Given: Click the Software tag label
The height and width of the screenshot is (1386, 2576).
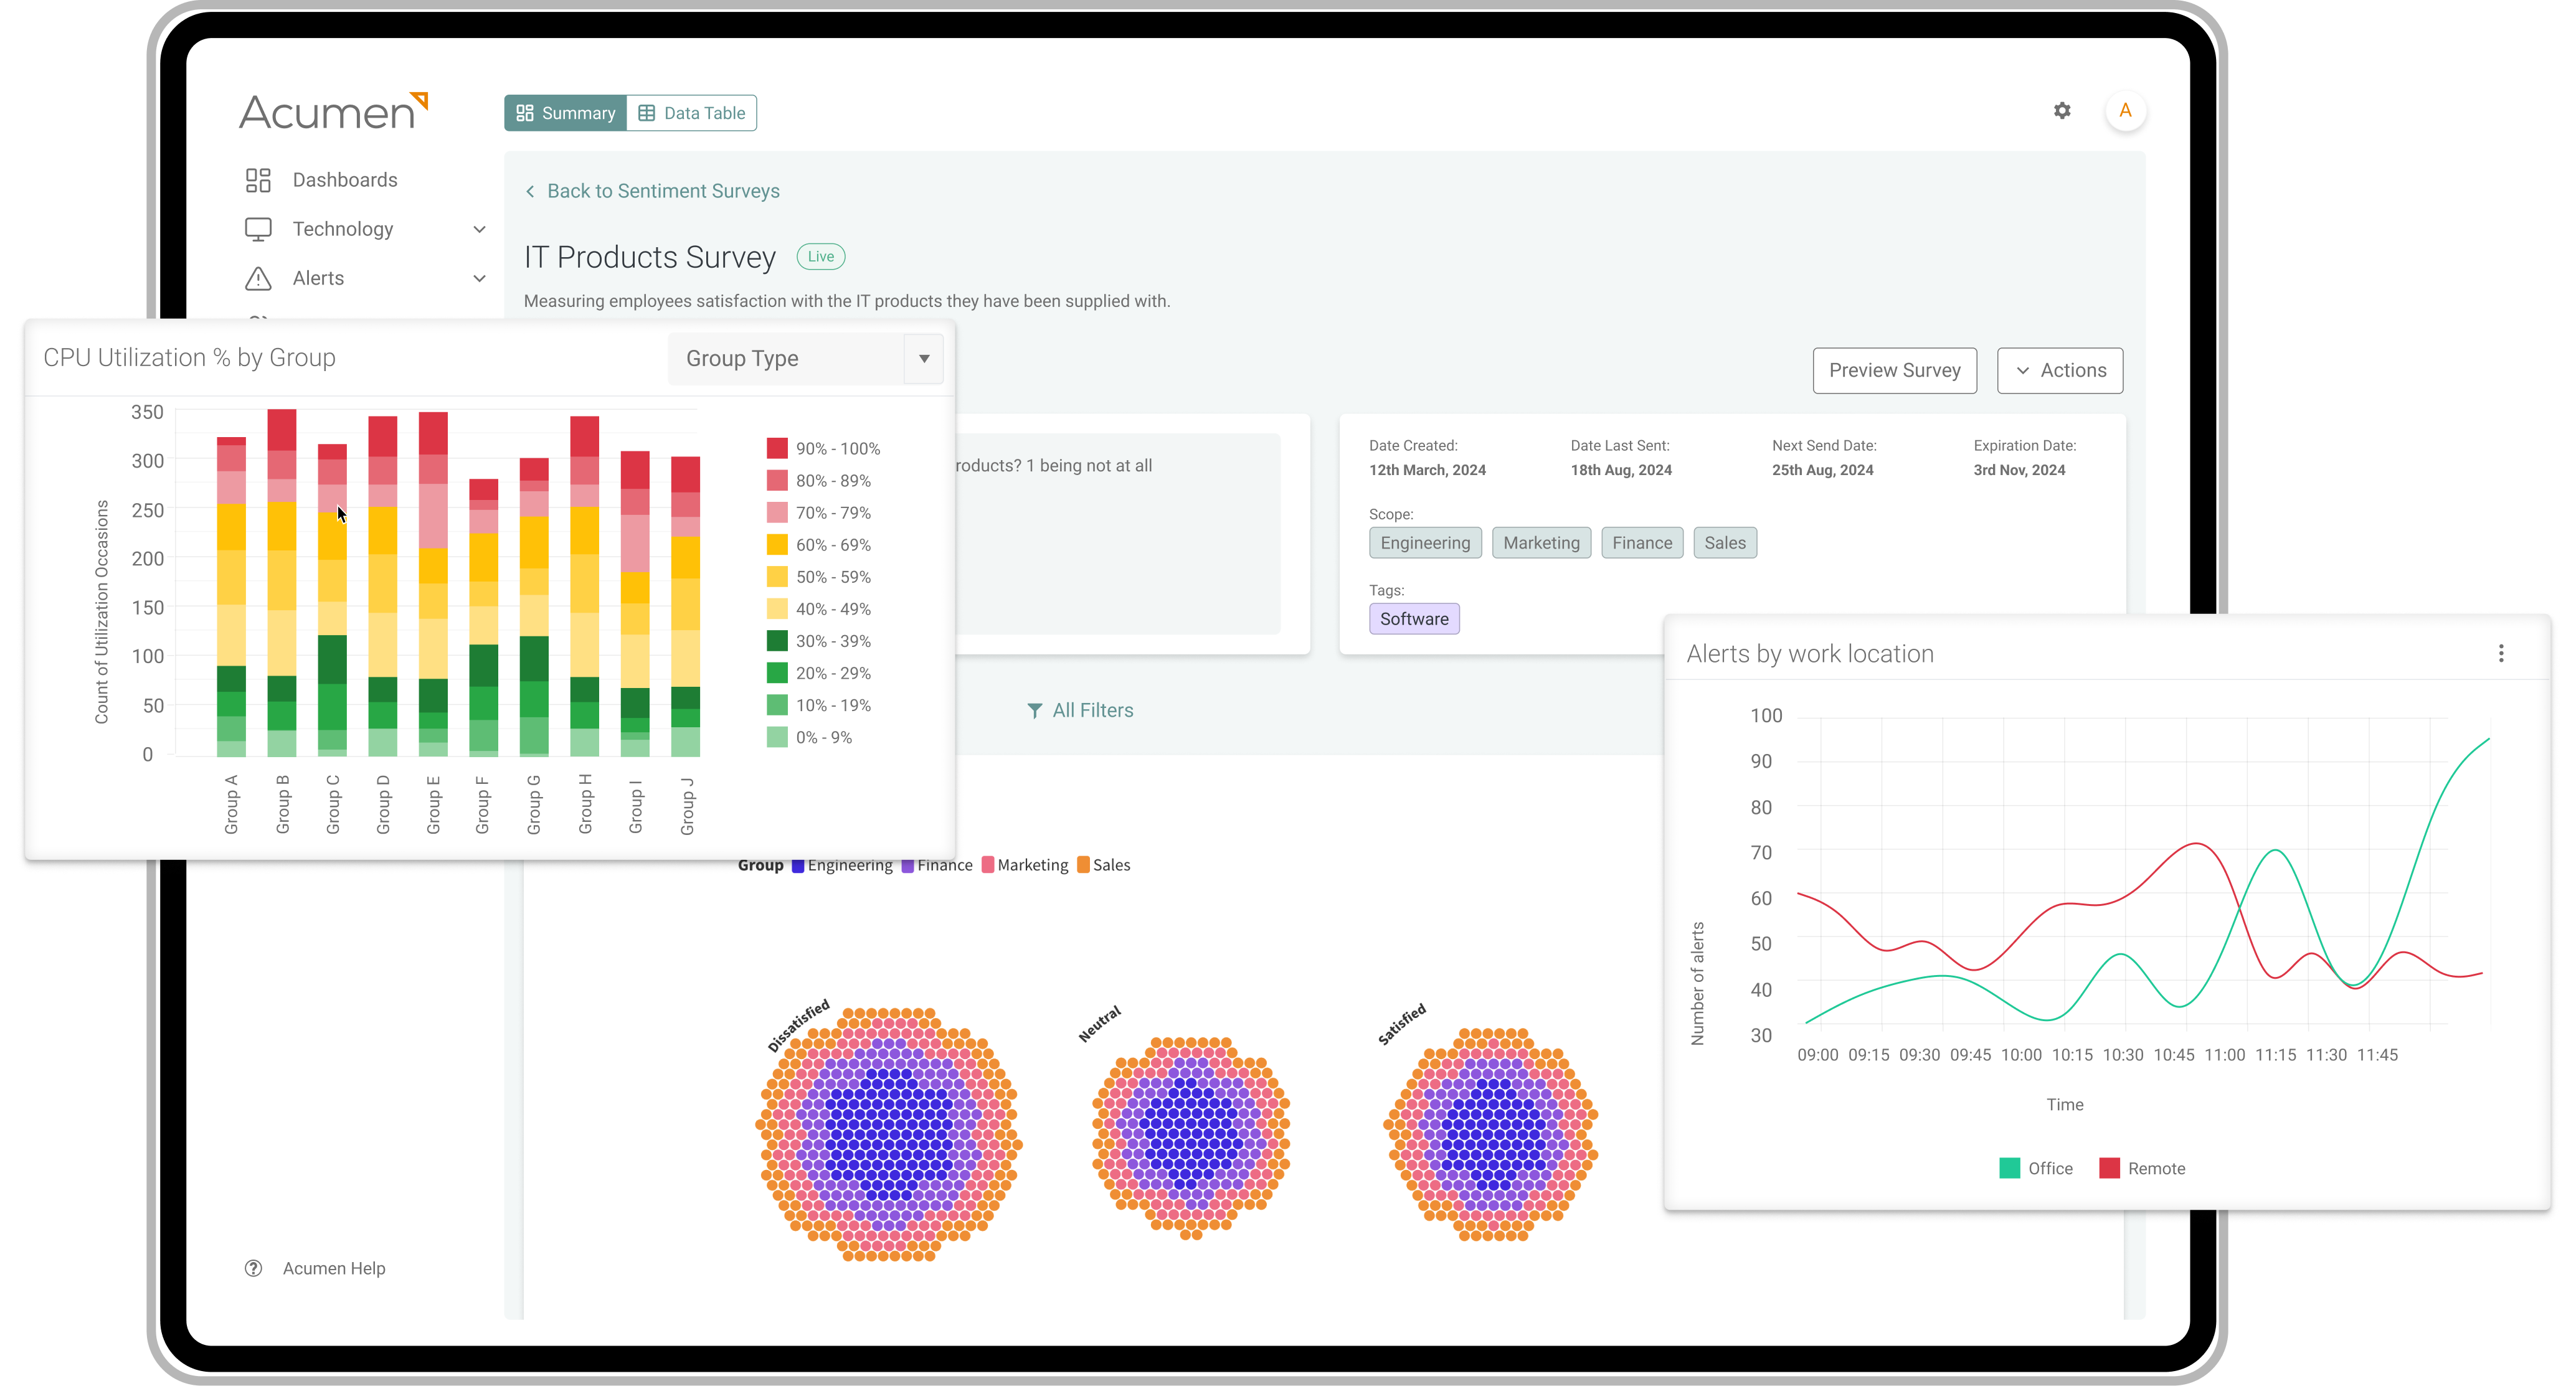Looking at the screenshot, I should click(1415, 618).
